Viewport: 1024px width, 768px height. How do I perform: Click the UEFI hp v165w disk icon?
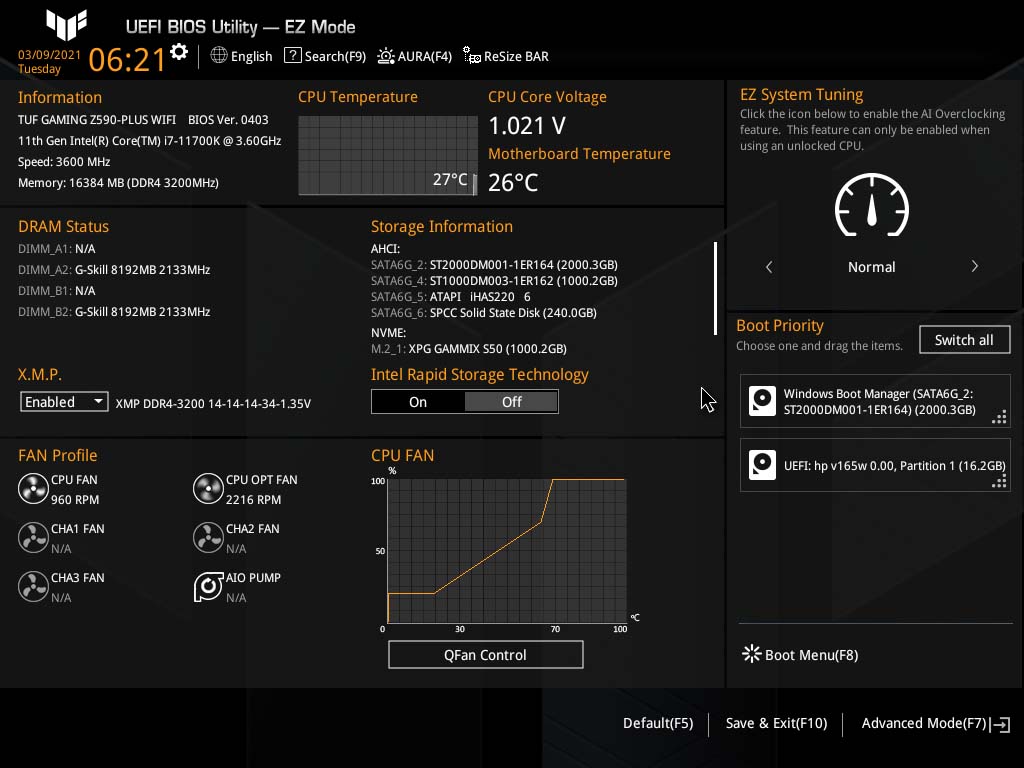tap(762, 465)
